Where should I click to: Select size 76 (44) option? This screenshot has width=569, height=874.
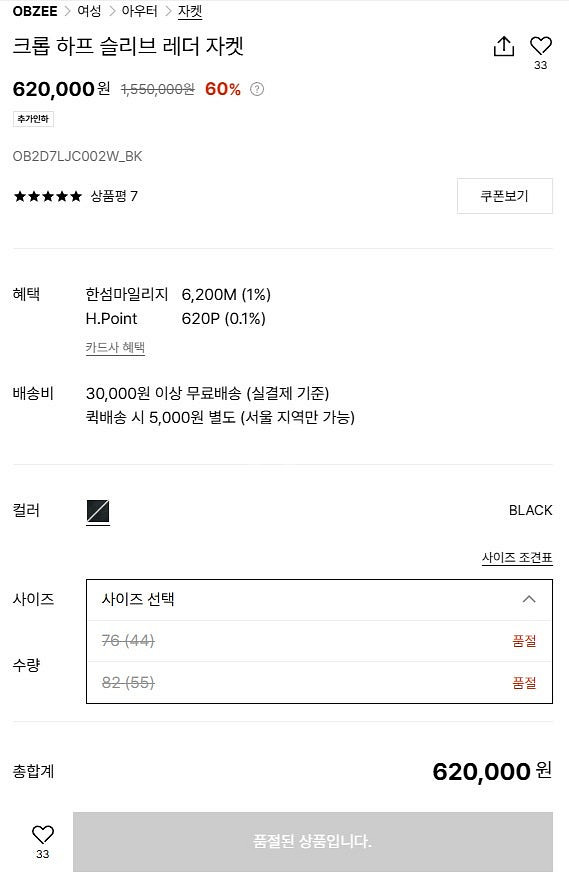click(x=319, y=641)
